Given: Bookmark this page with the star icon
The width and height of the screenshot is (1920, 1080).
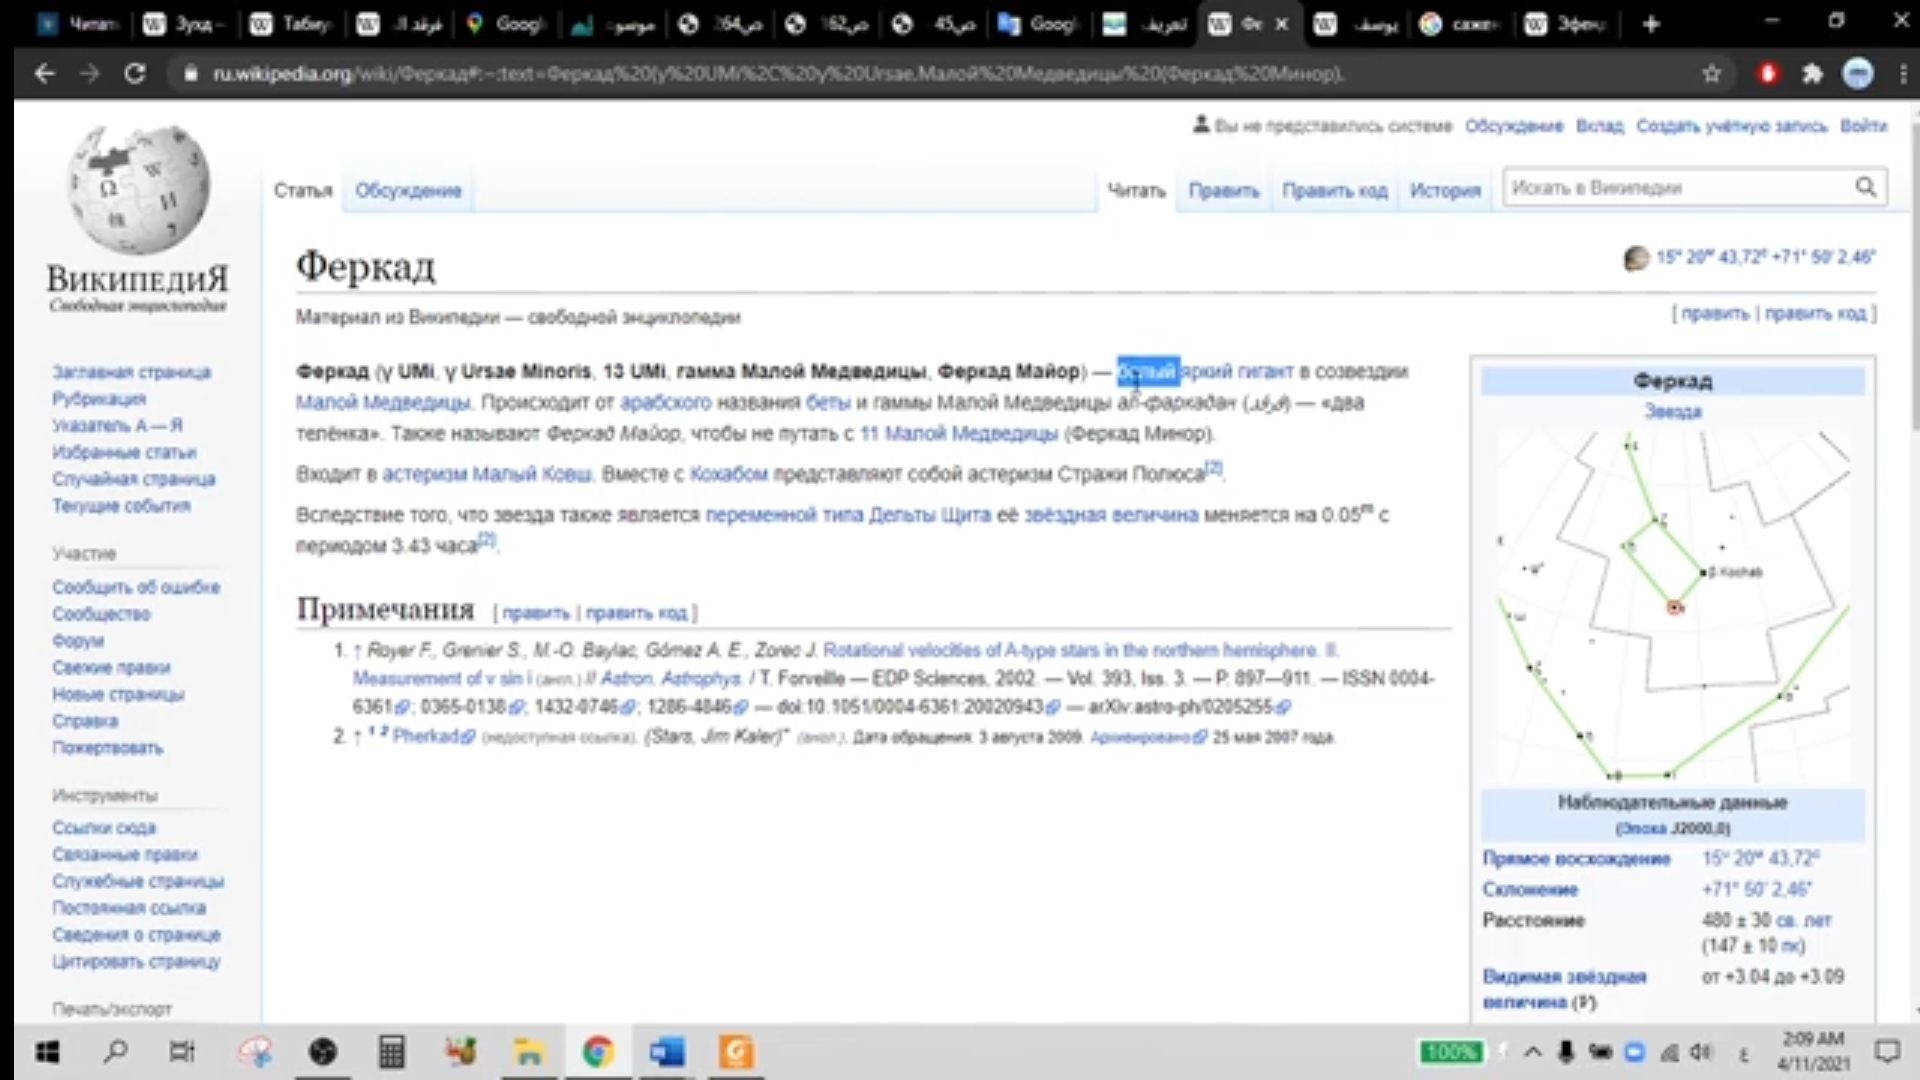Looking at the screenshot, I should 1711,73.
